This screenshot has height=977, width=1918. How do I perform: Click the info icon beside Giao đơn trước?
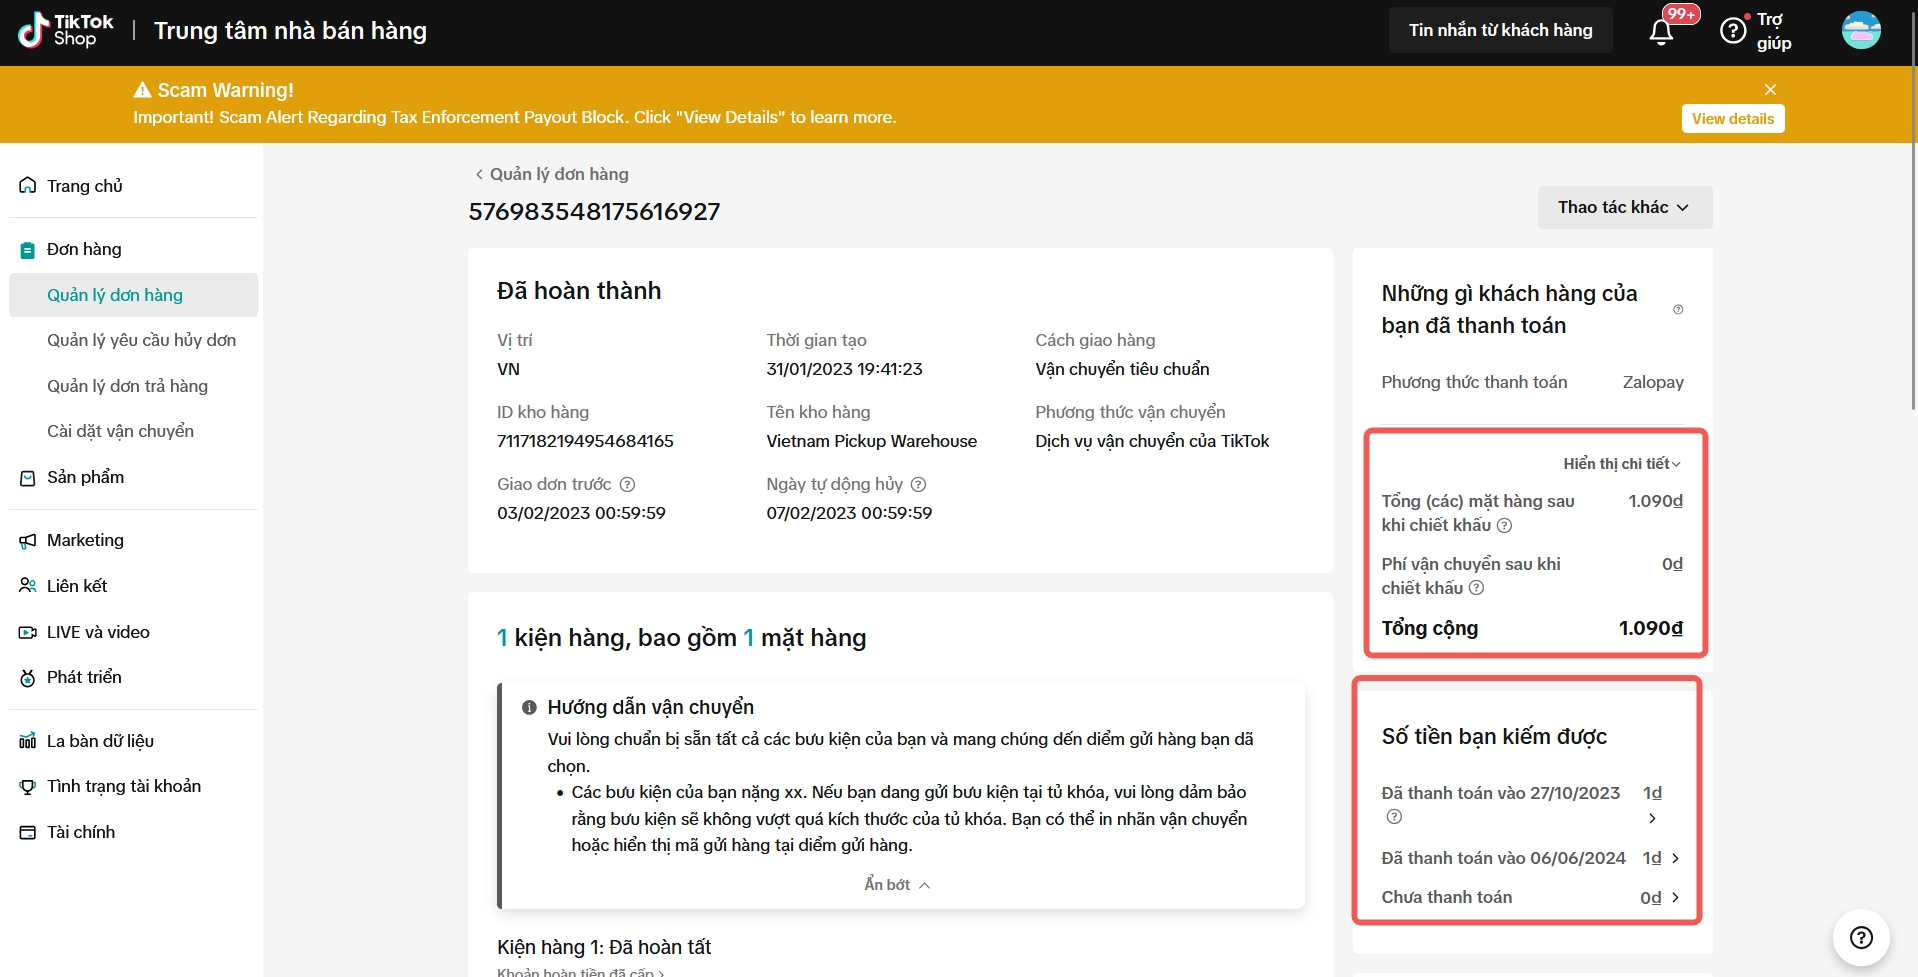[x=627, y=485]
